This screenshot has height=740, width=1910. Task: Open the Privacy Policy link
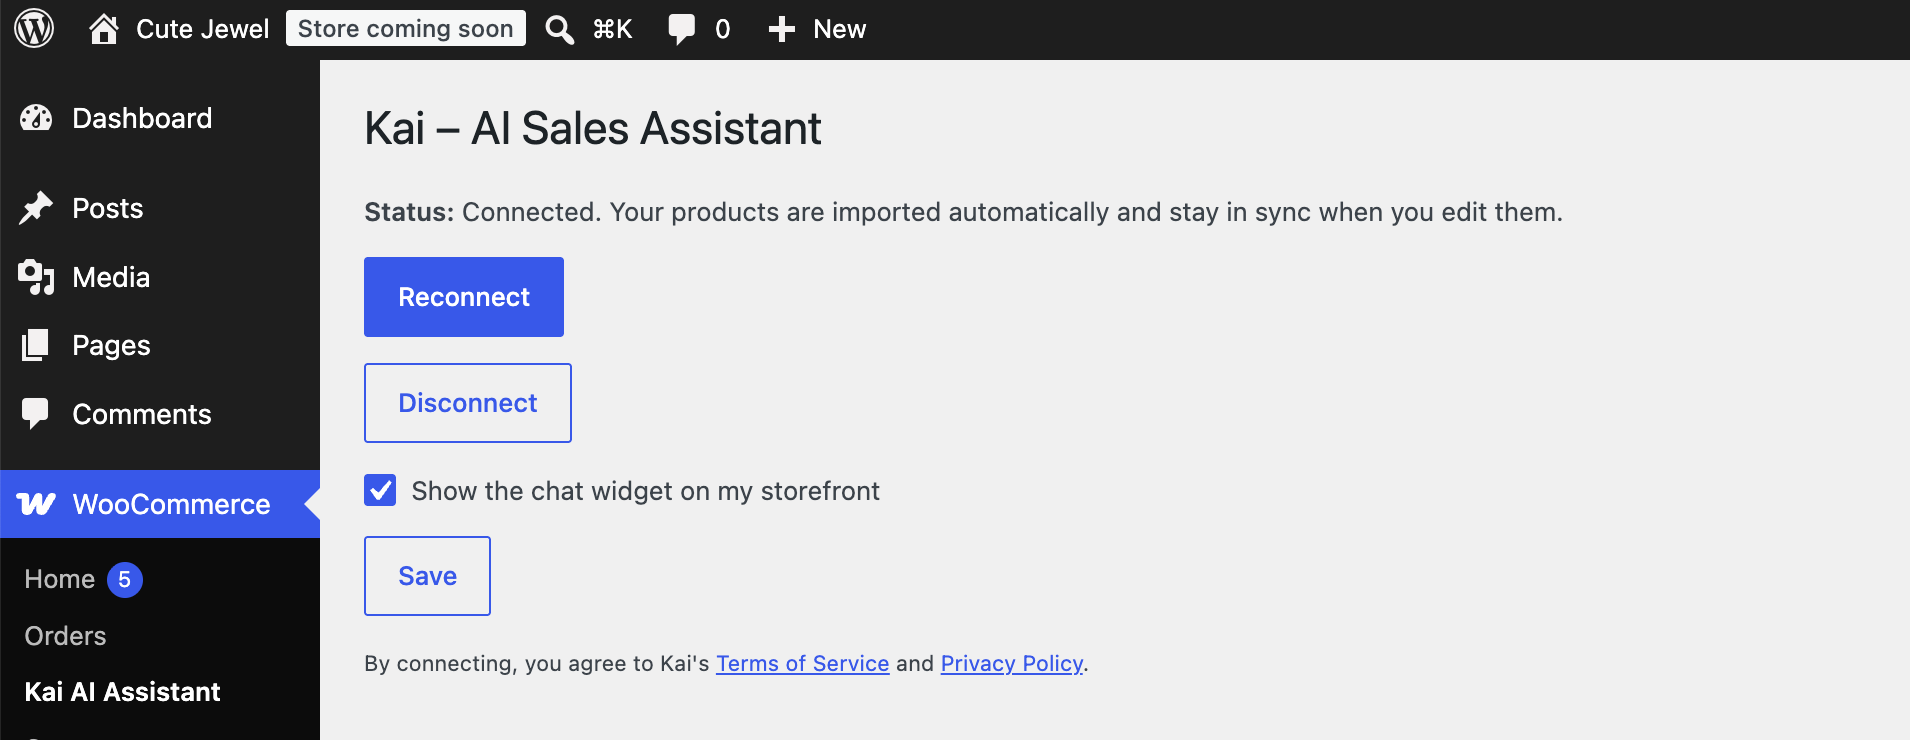pos(1012,664)
